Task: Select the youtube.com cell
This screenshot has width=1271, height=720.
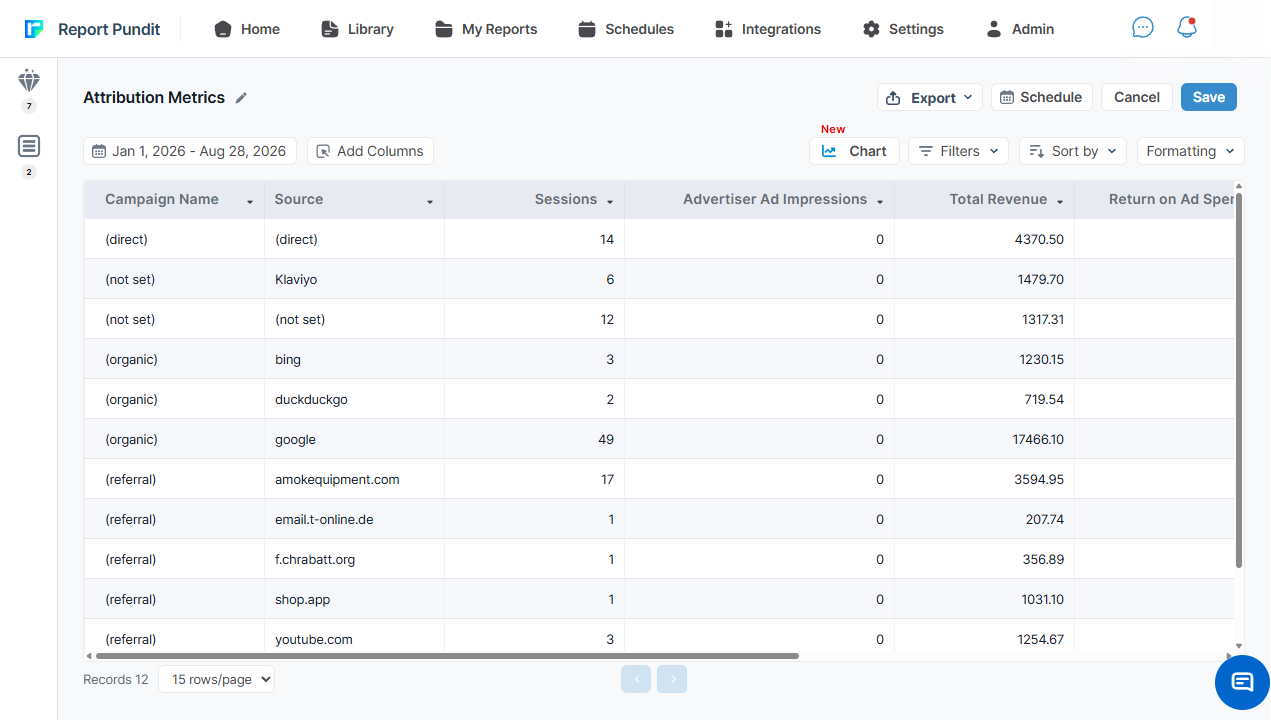Action: (x=355, y=637)
